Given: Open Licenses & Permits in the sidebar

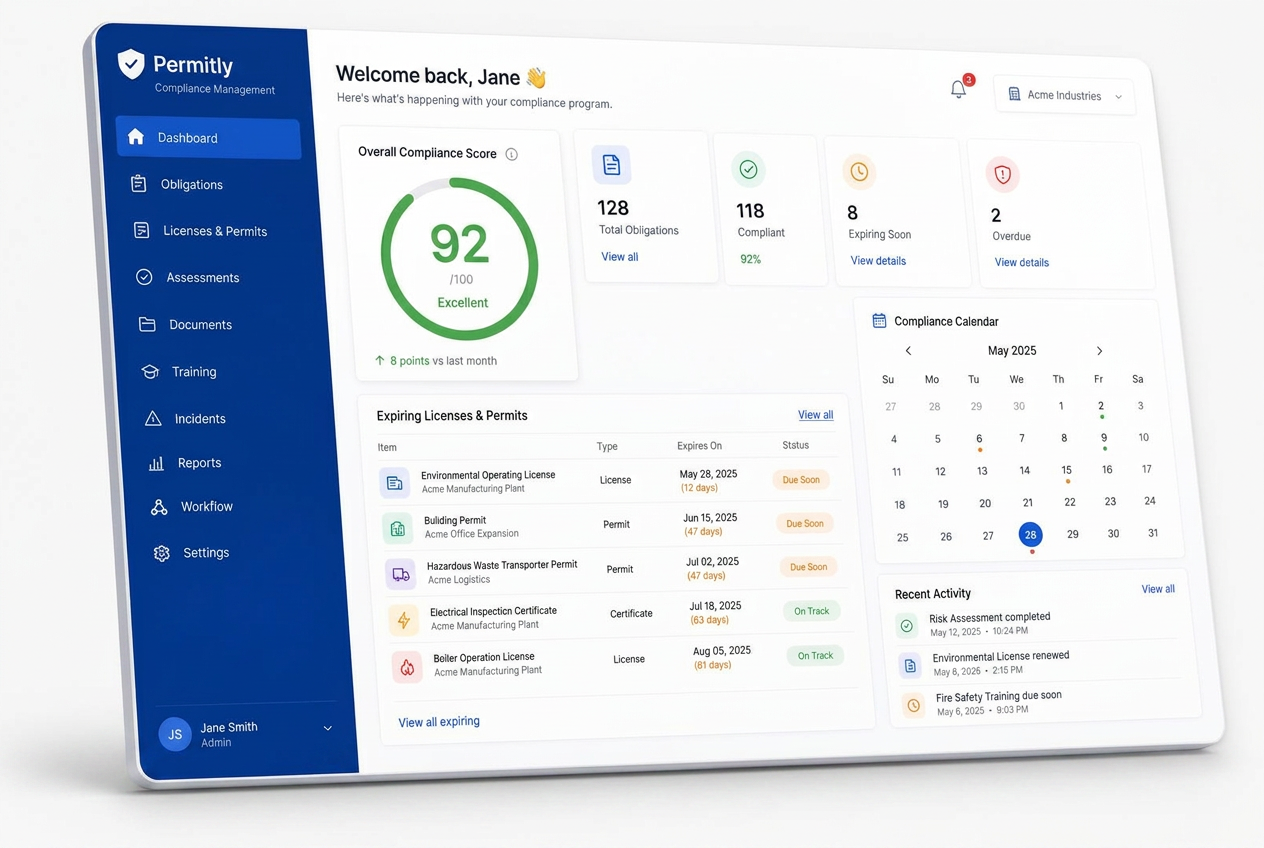Looking at the screenshot, I should click(201, 231).
